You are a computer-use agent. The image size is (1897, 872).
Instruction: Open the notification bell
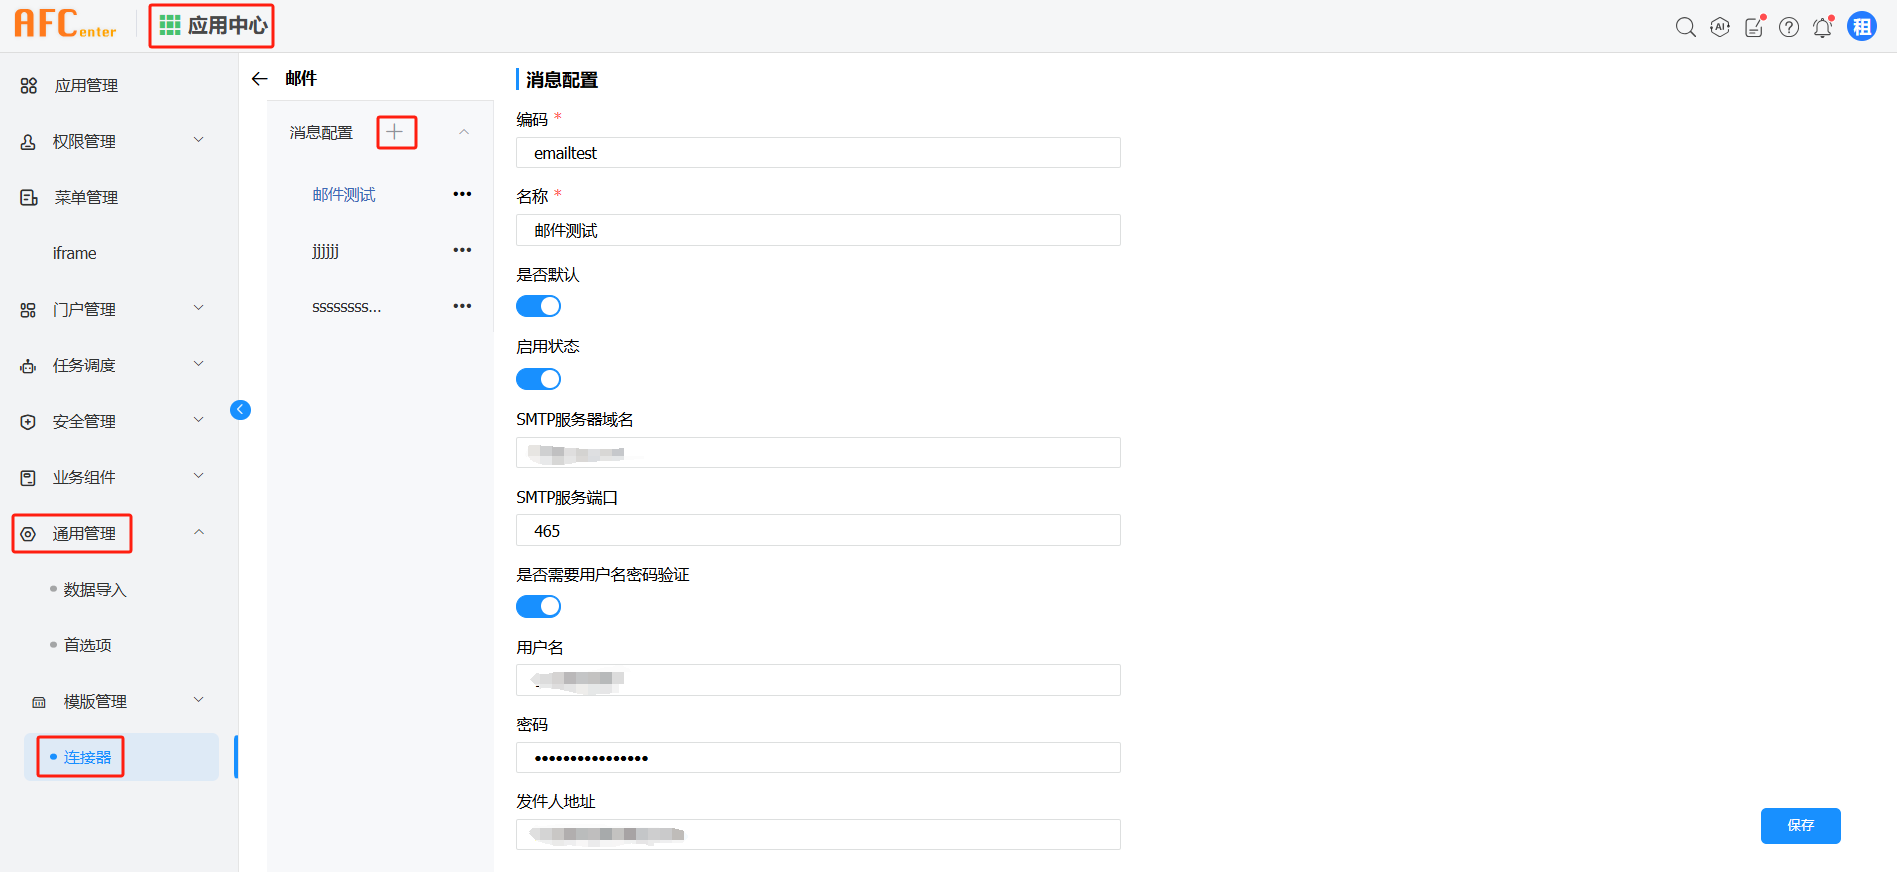coord(1822,27)
